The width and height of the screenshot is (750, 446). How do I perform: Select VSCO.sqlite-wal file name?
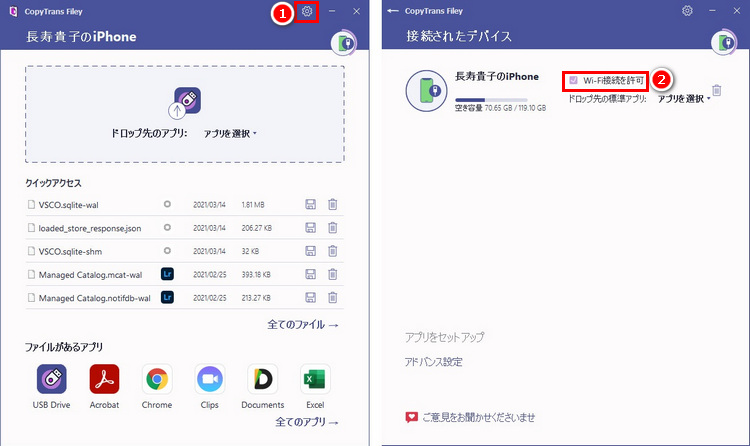click(68, 205)
